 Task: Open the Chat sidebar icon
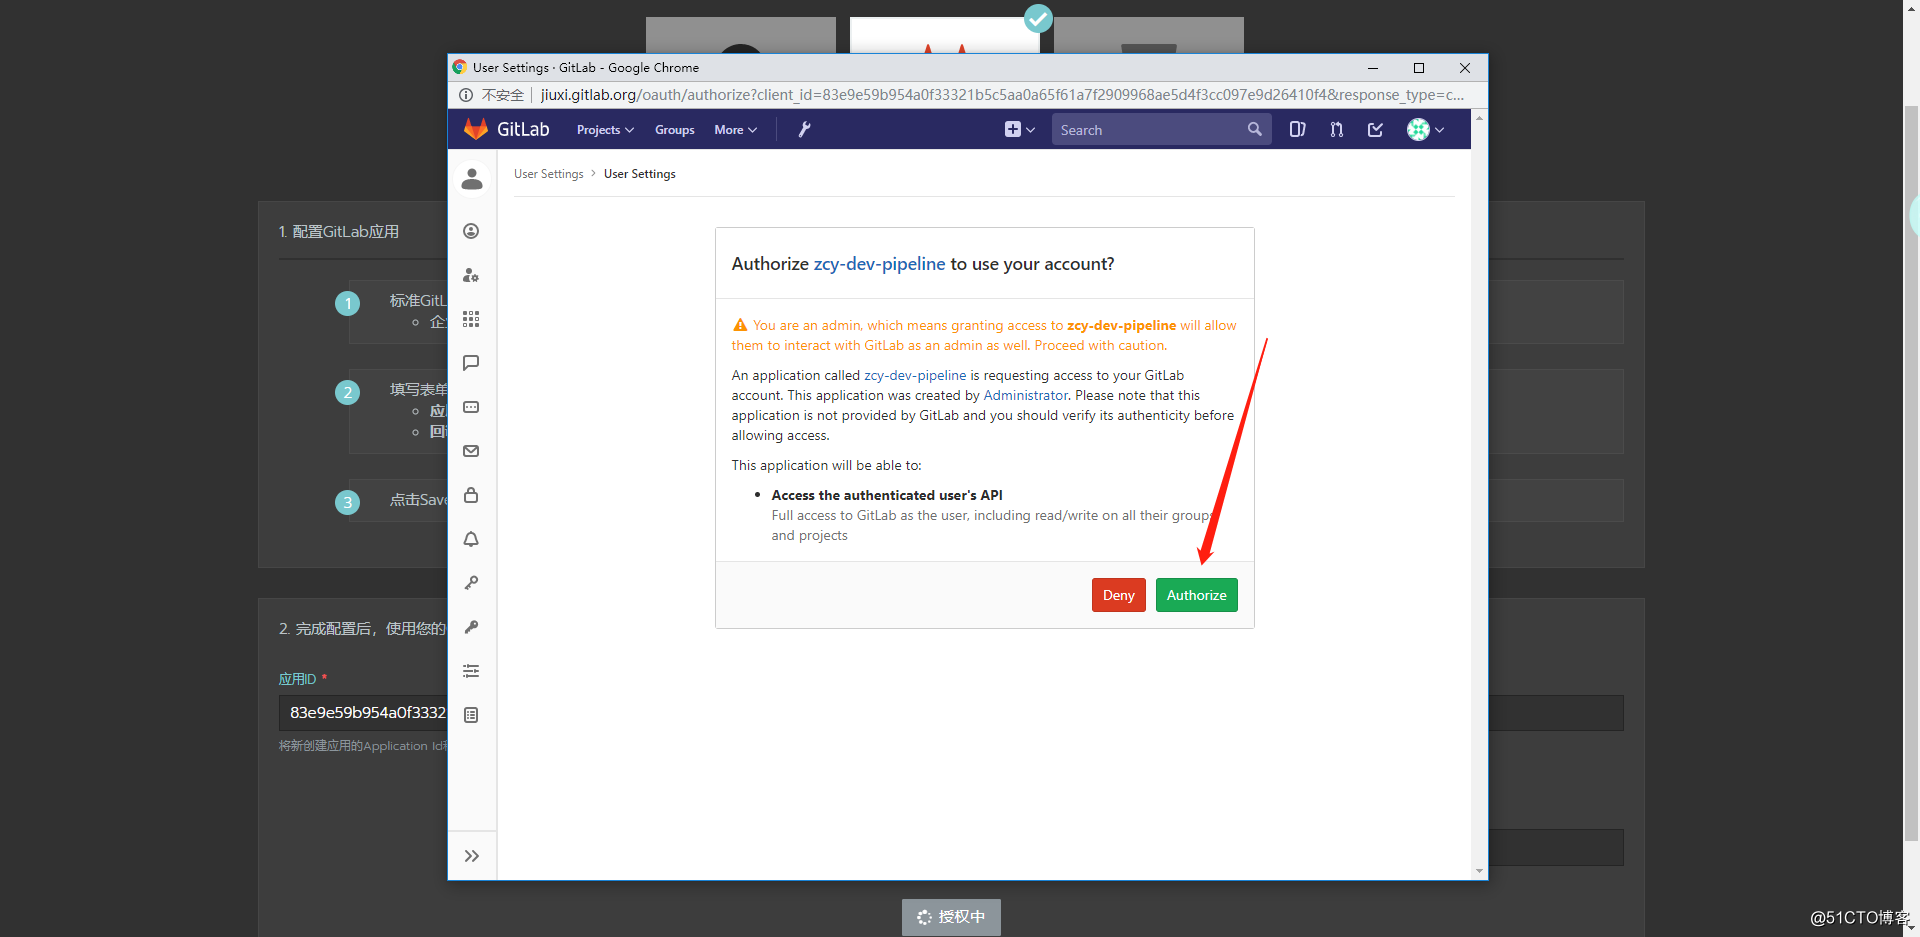471,363
